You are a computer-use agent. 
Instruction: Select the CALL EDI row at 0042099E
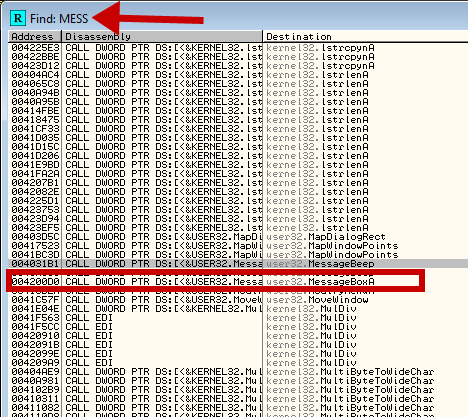click(238, 354)
